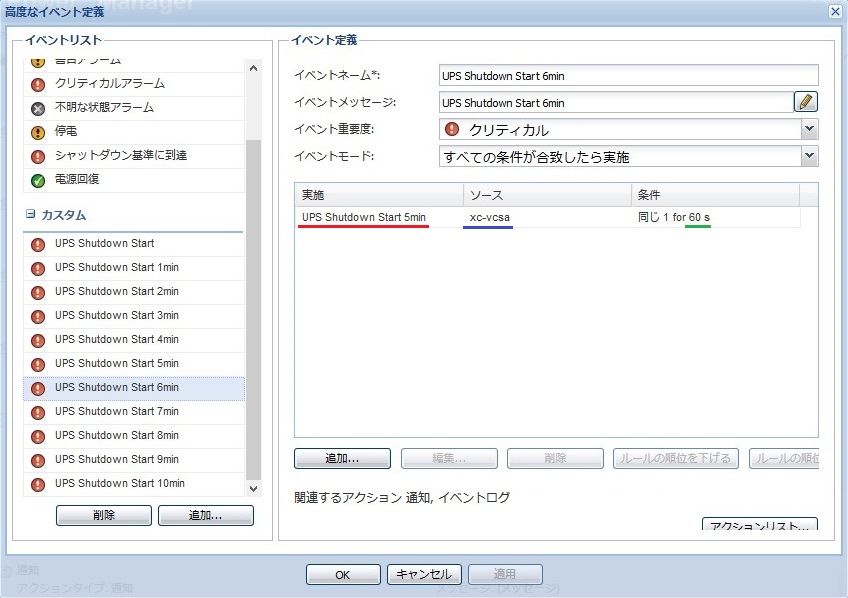
Task: Click the grey X icon for 不明な状態アラーム
Action: point(38,108)
